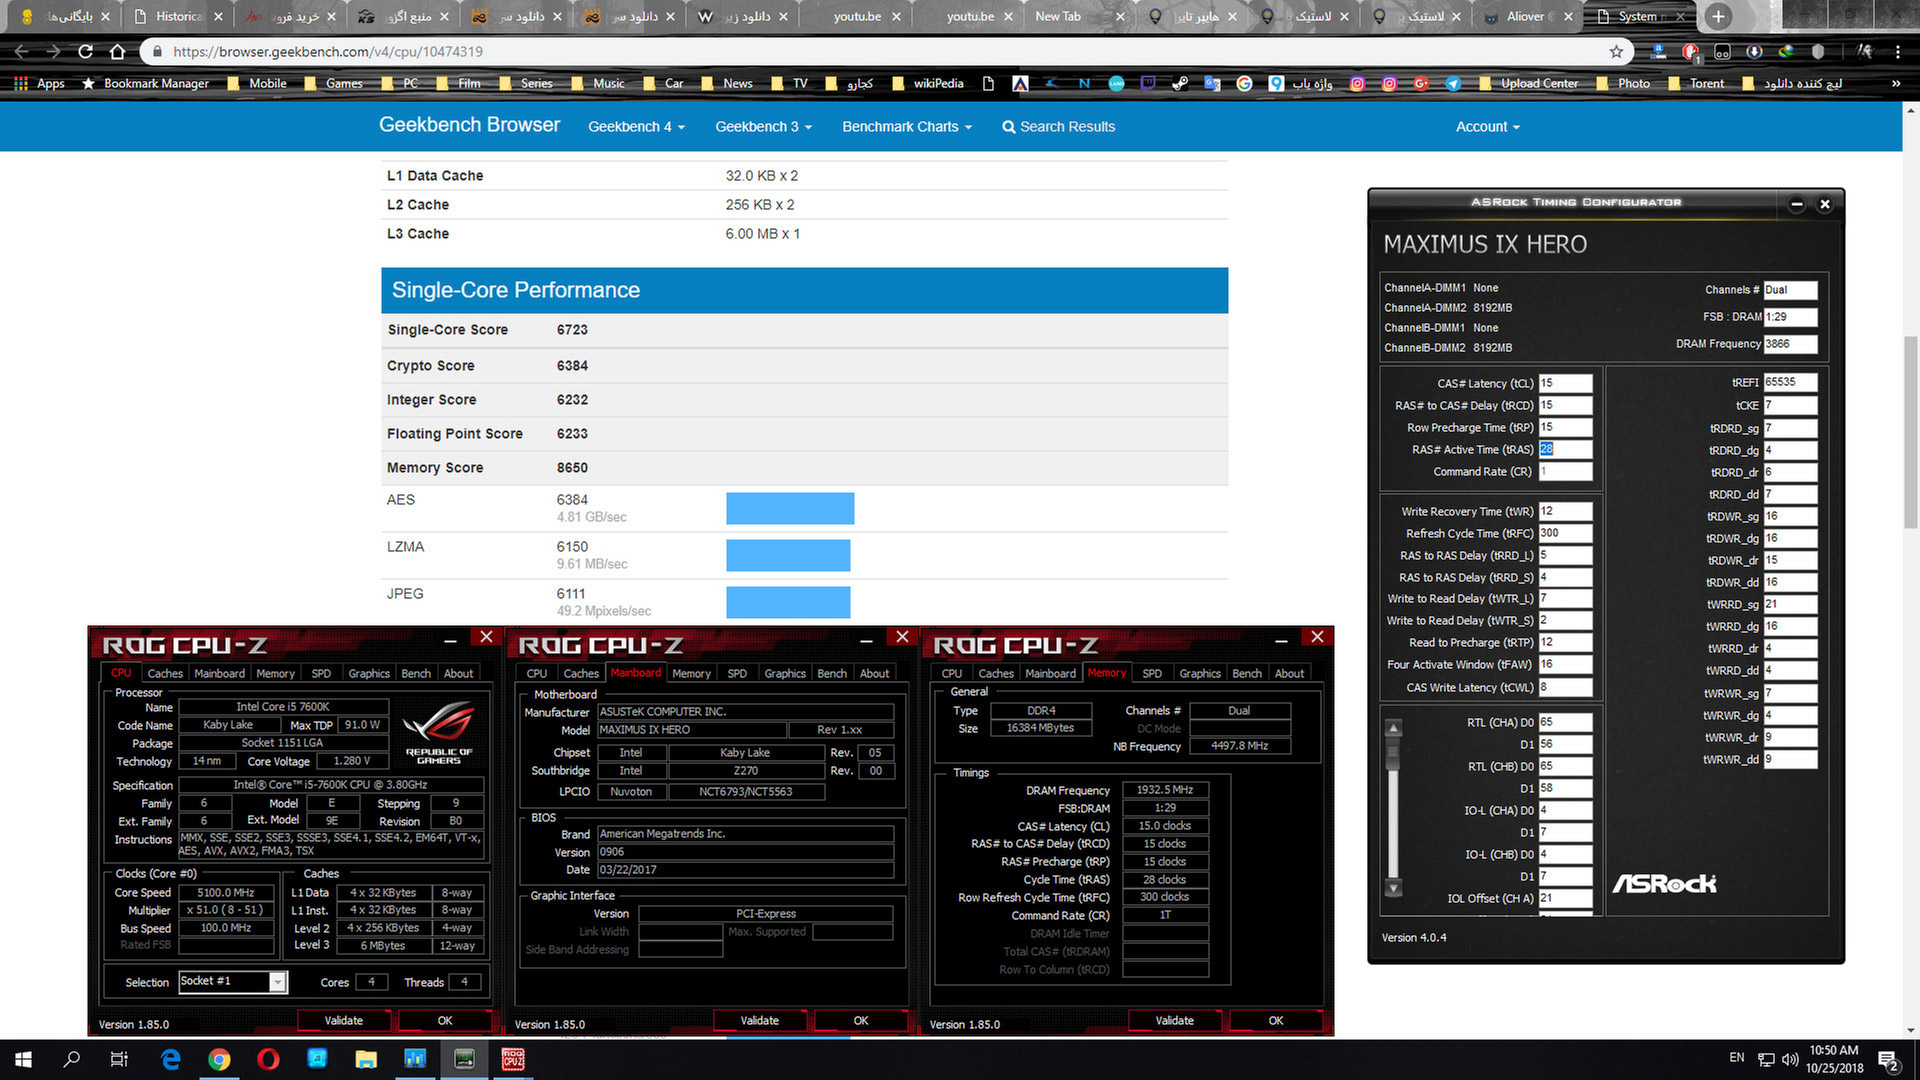
Task: Open the Steam bookmark icon
Action: (x=1180, y=83)
